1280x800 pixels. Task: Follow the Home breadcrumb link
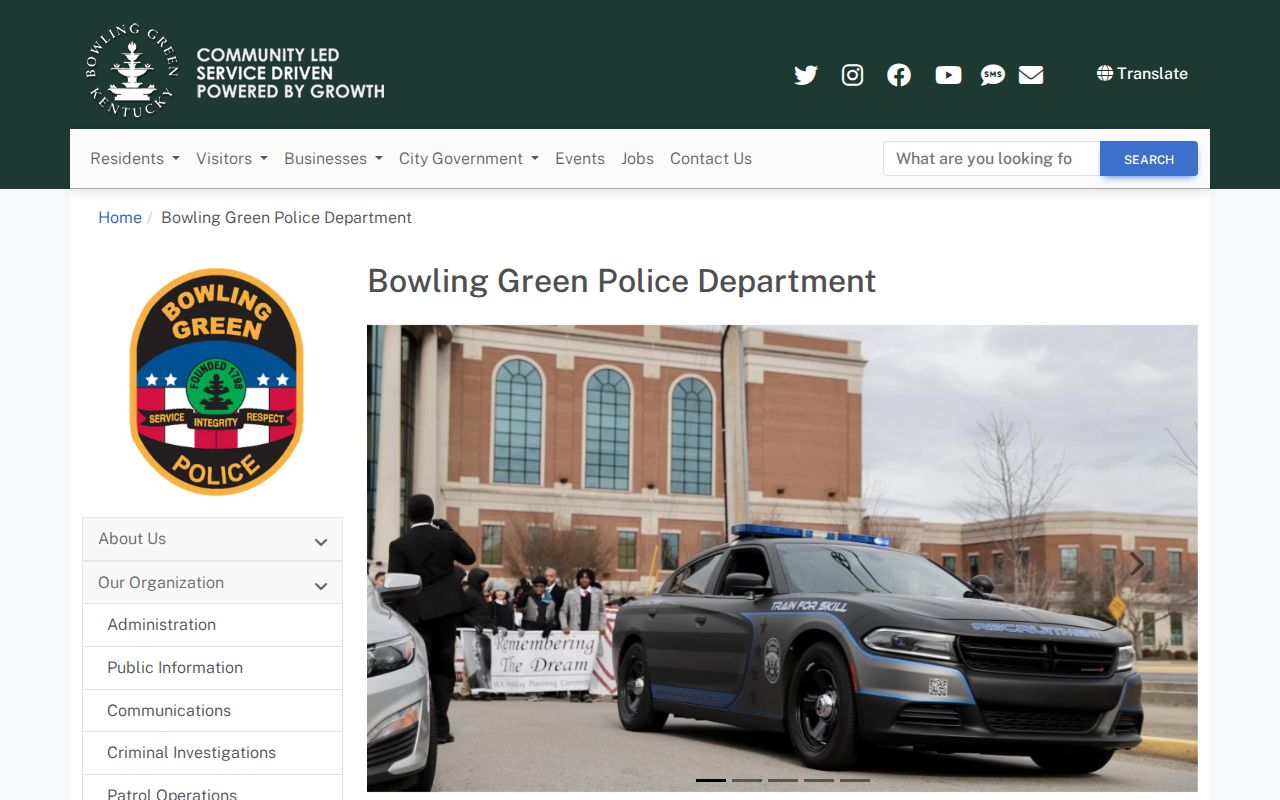(x=120, y=217)
